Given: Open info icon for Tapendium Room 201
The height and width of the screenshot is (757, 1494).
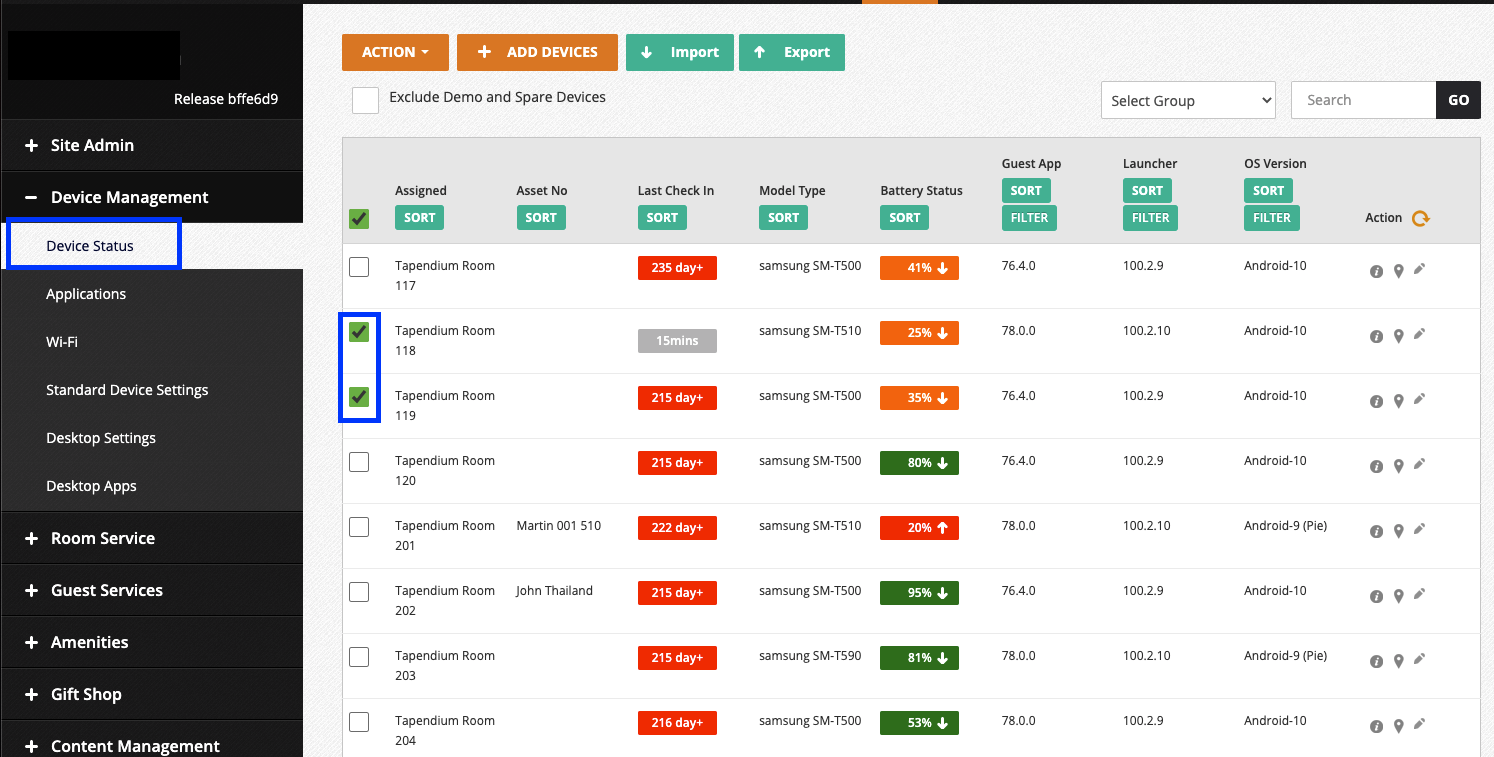Looking at the screenshot, I should 1376,531.
